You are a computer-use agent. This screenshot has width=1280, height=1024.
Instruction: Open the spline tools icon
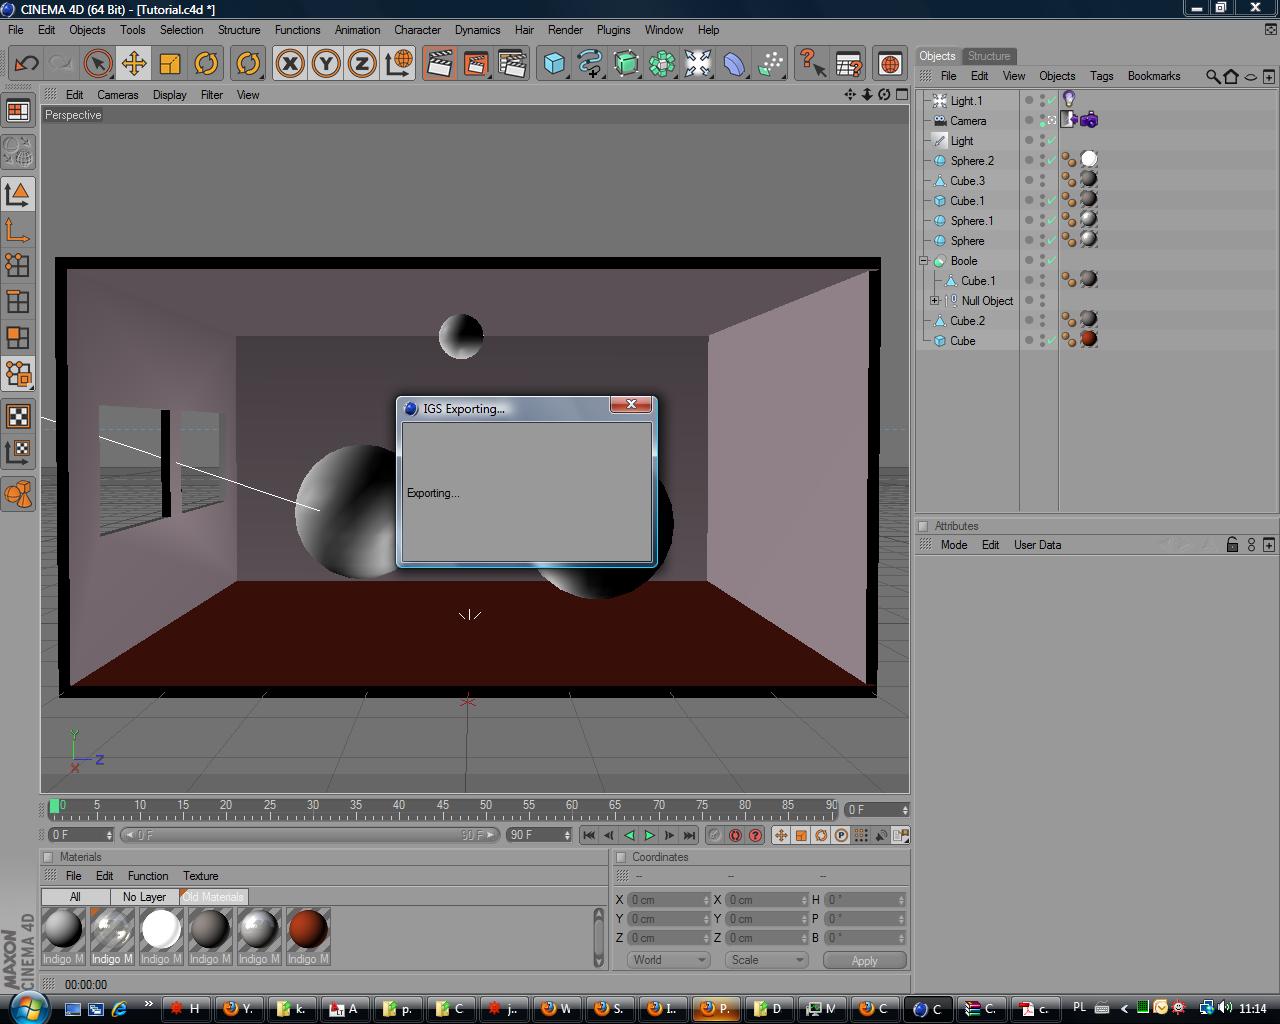[590, 64]
